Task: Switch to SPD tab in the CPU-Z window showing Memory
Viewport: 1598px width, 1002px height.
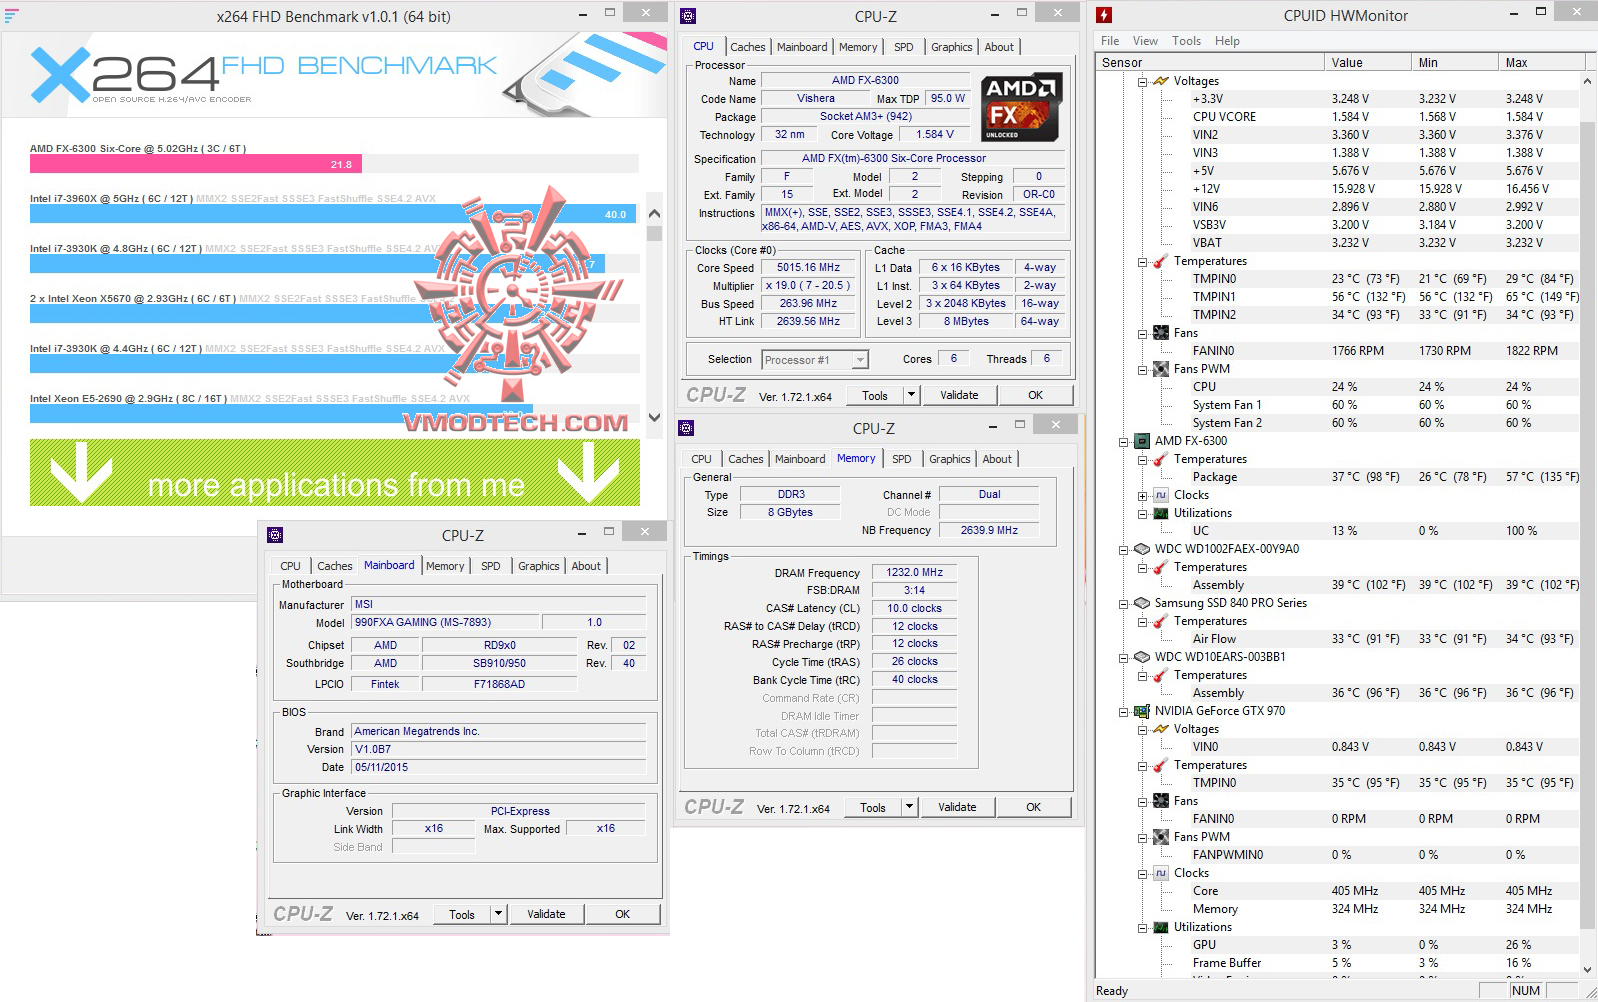Action: [901, 459]
